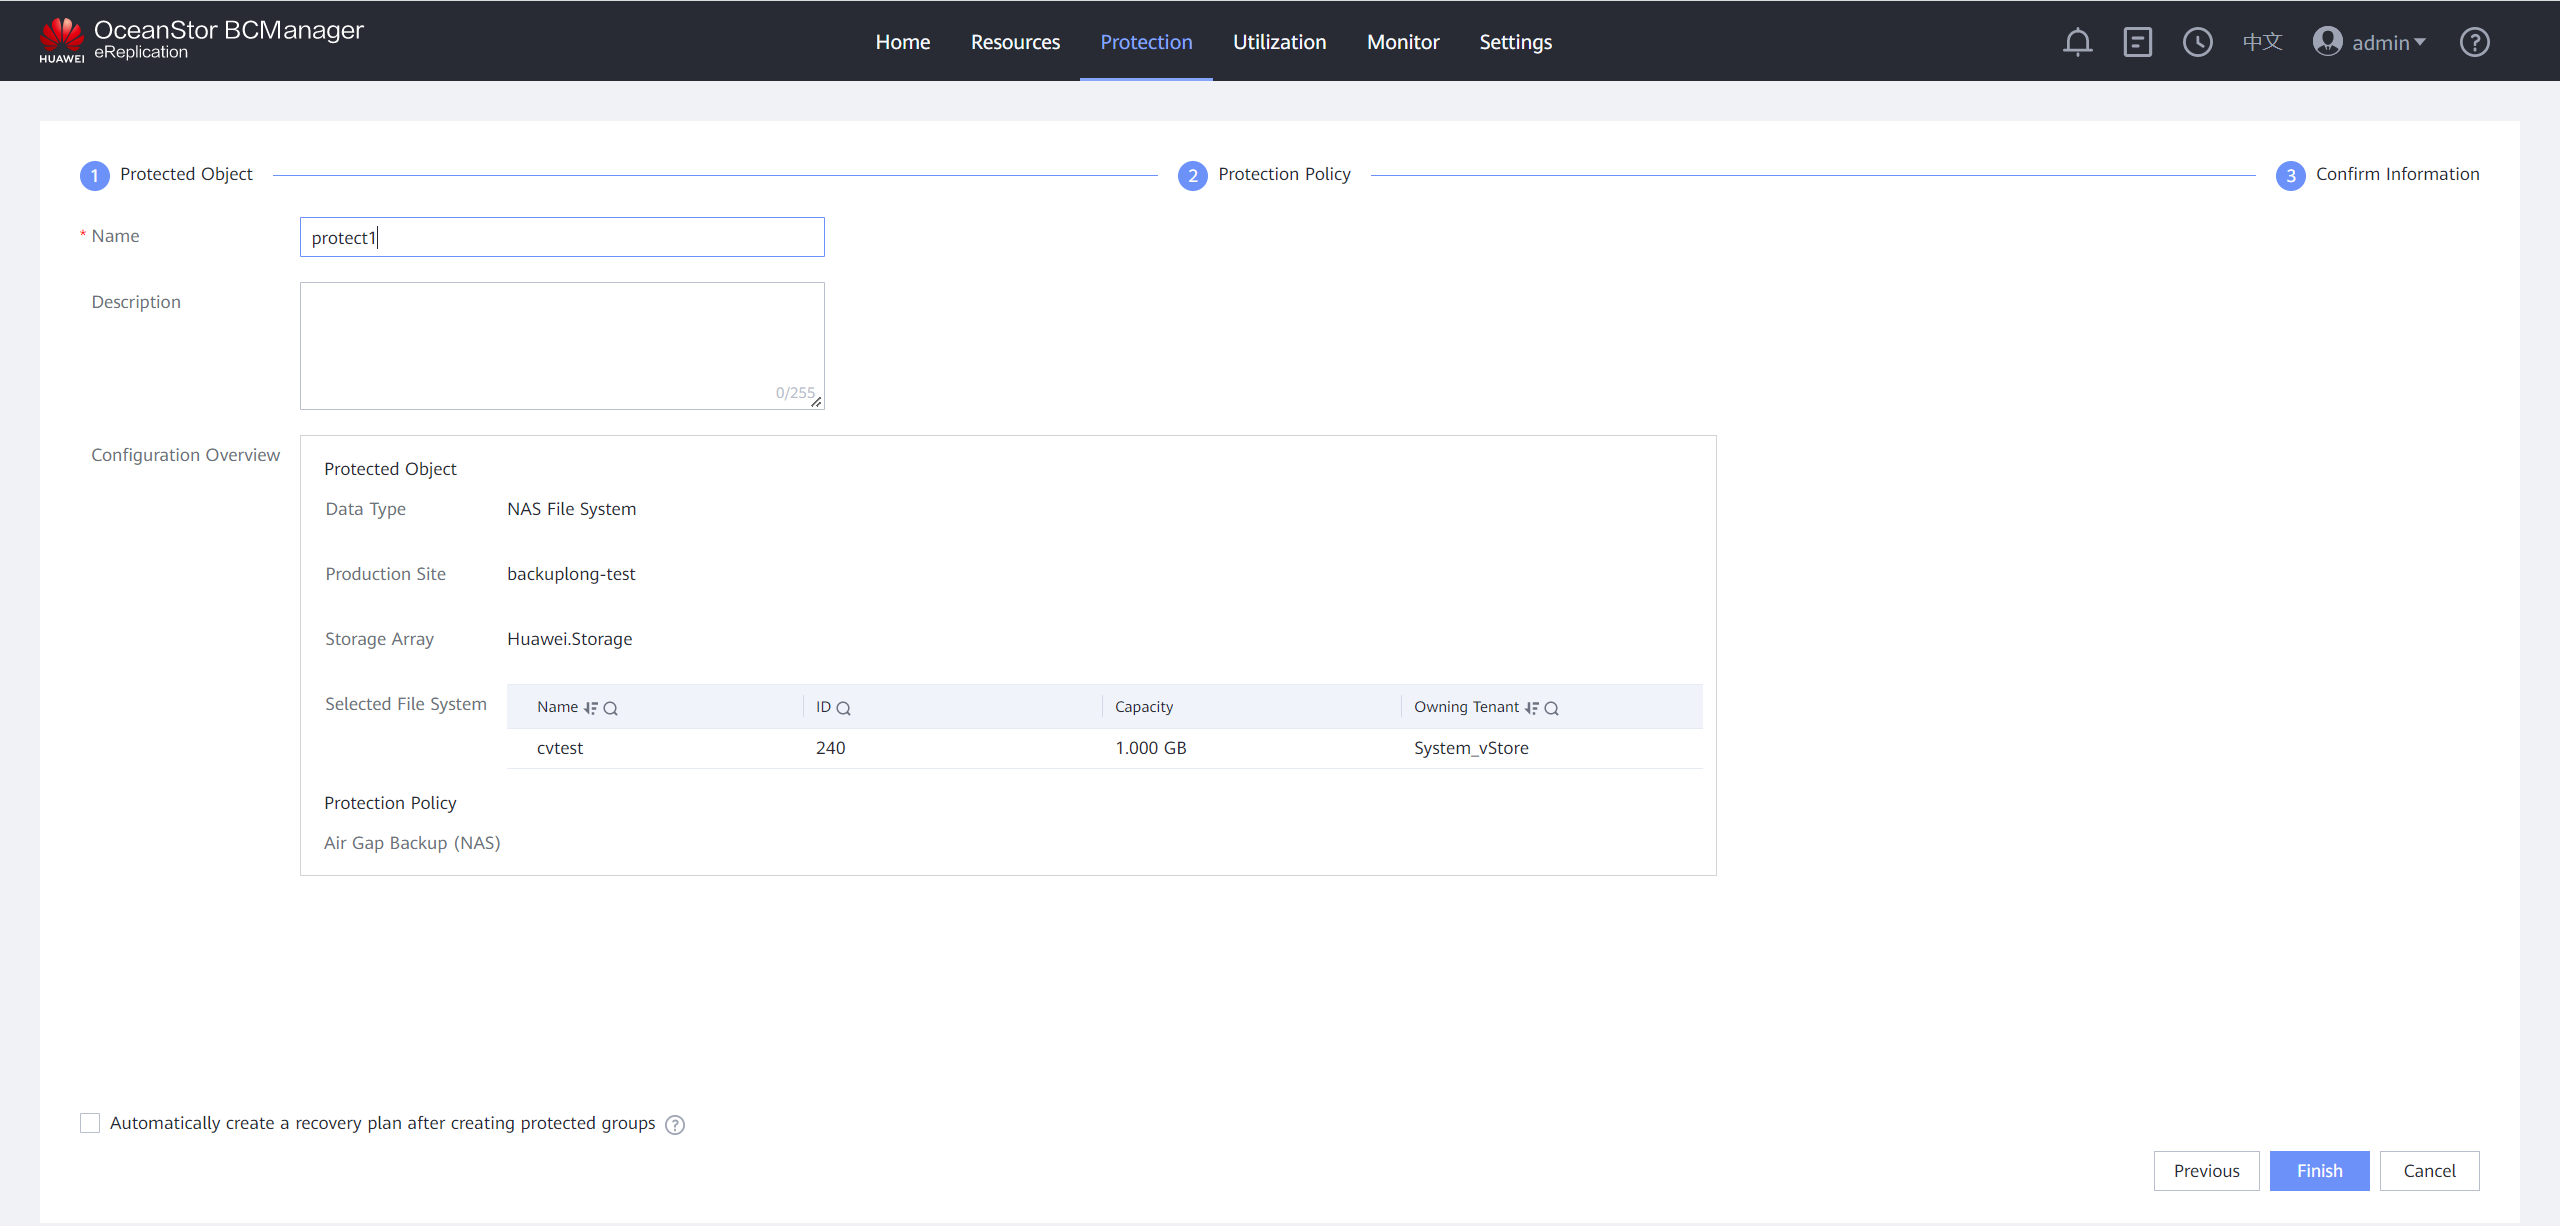This screenshot has width=2560, height=1226.
Task: Click the Cancel button
Action: pos(2429,1171)
